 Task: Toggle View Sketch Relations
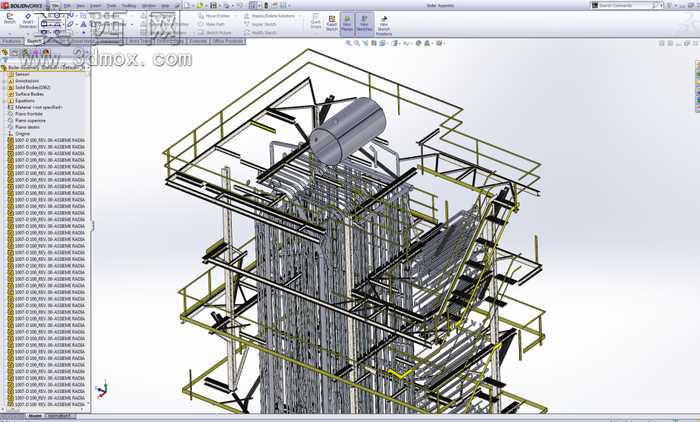point(383,25)
